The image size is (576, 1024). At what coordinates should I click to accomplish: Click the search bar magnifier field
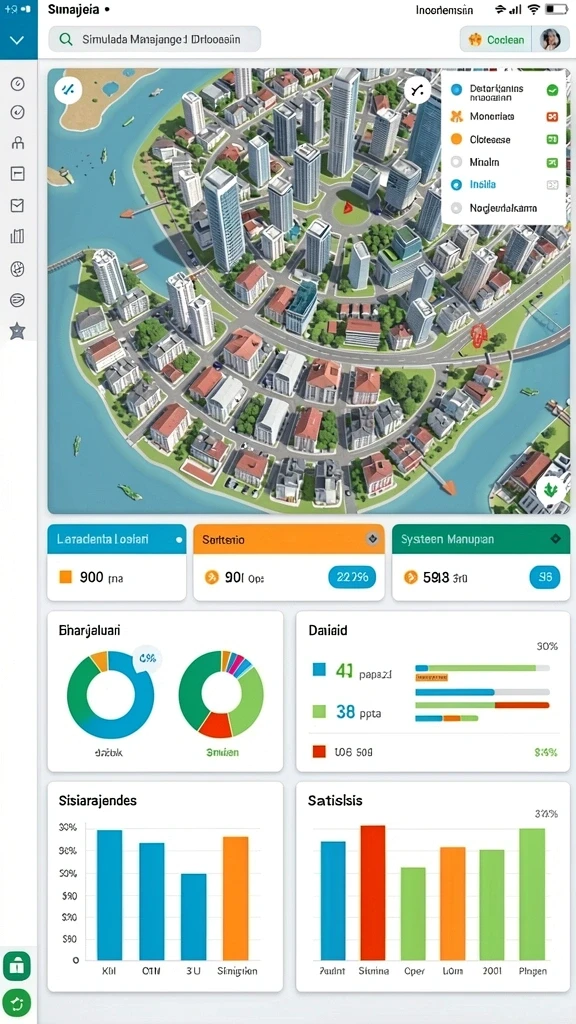click(155, 39)
